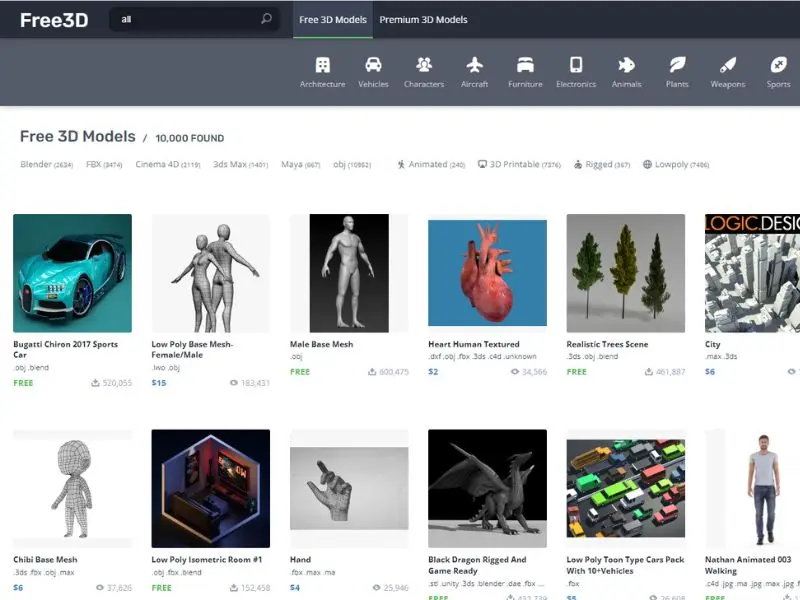
Task: Click views eye icon on Hand card
Action: tap(377, 588)
